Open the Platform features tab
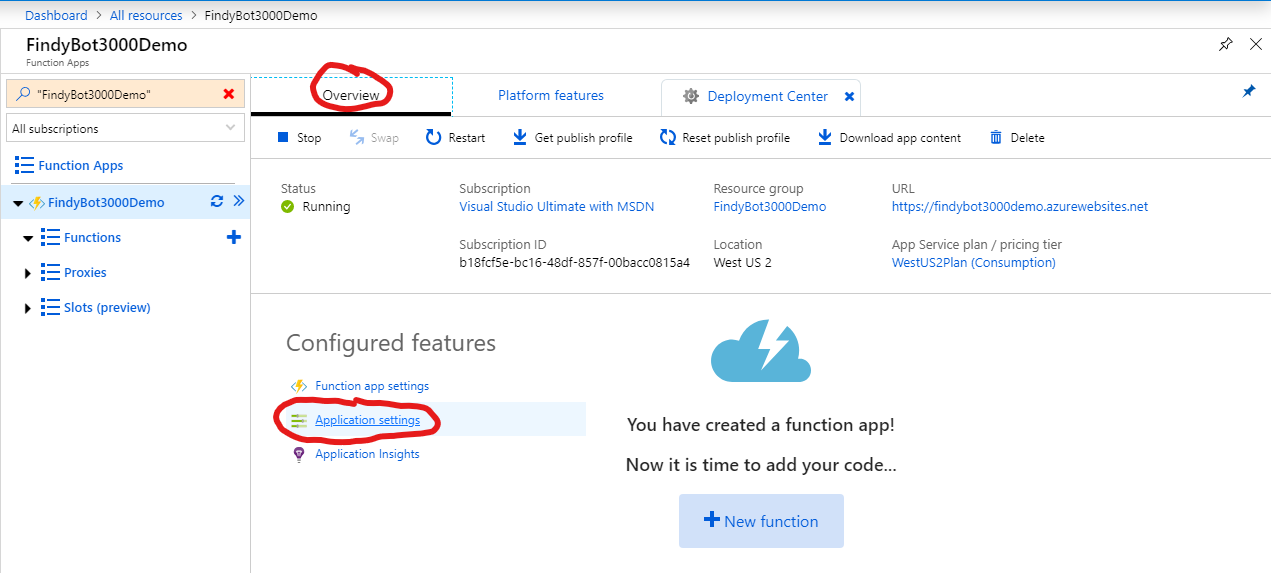This screenshot has height=573, width=1271. pyautogui.click(x=551, y=96)
